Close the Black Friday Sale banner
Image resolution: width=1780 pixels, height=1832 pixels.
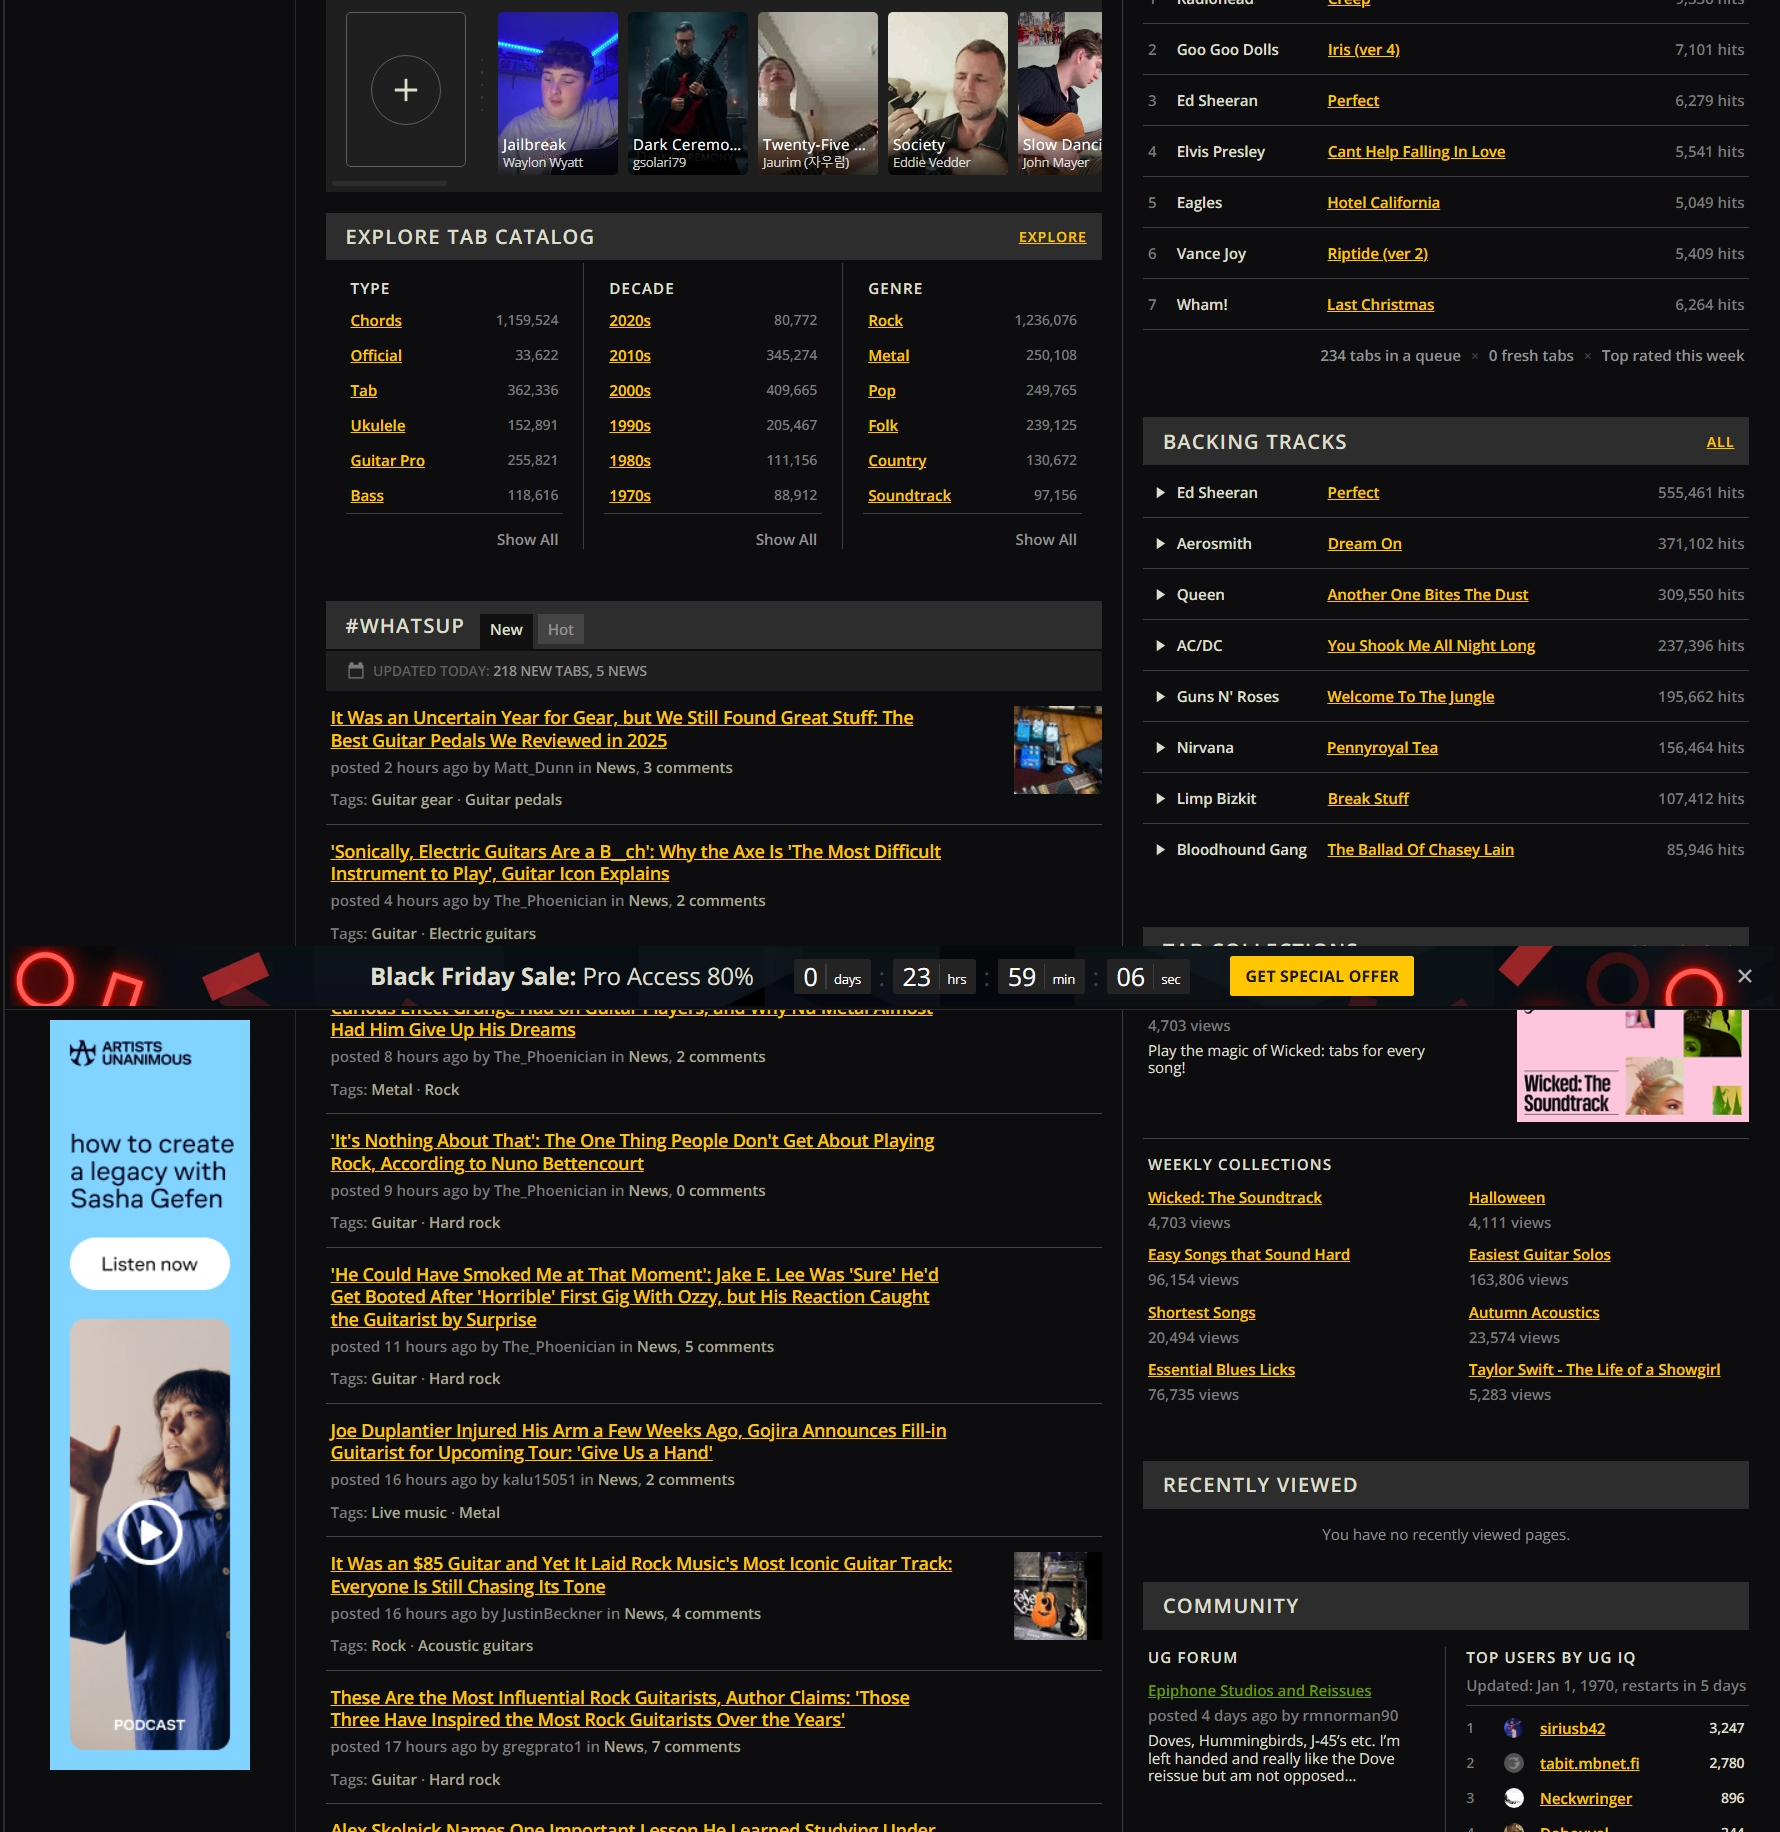point(1744,976)
